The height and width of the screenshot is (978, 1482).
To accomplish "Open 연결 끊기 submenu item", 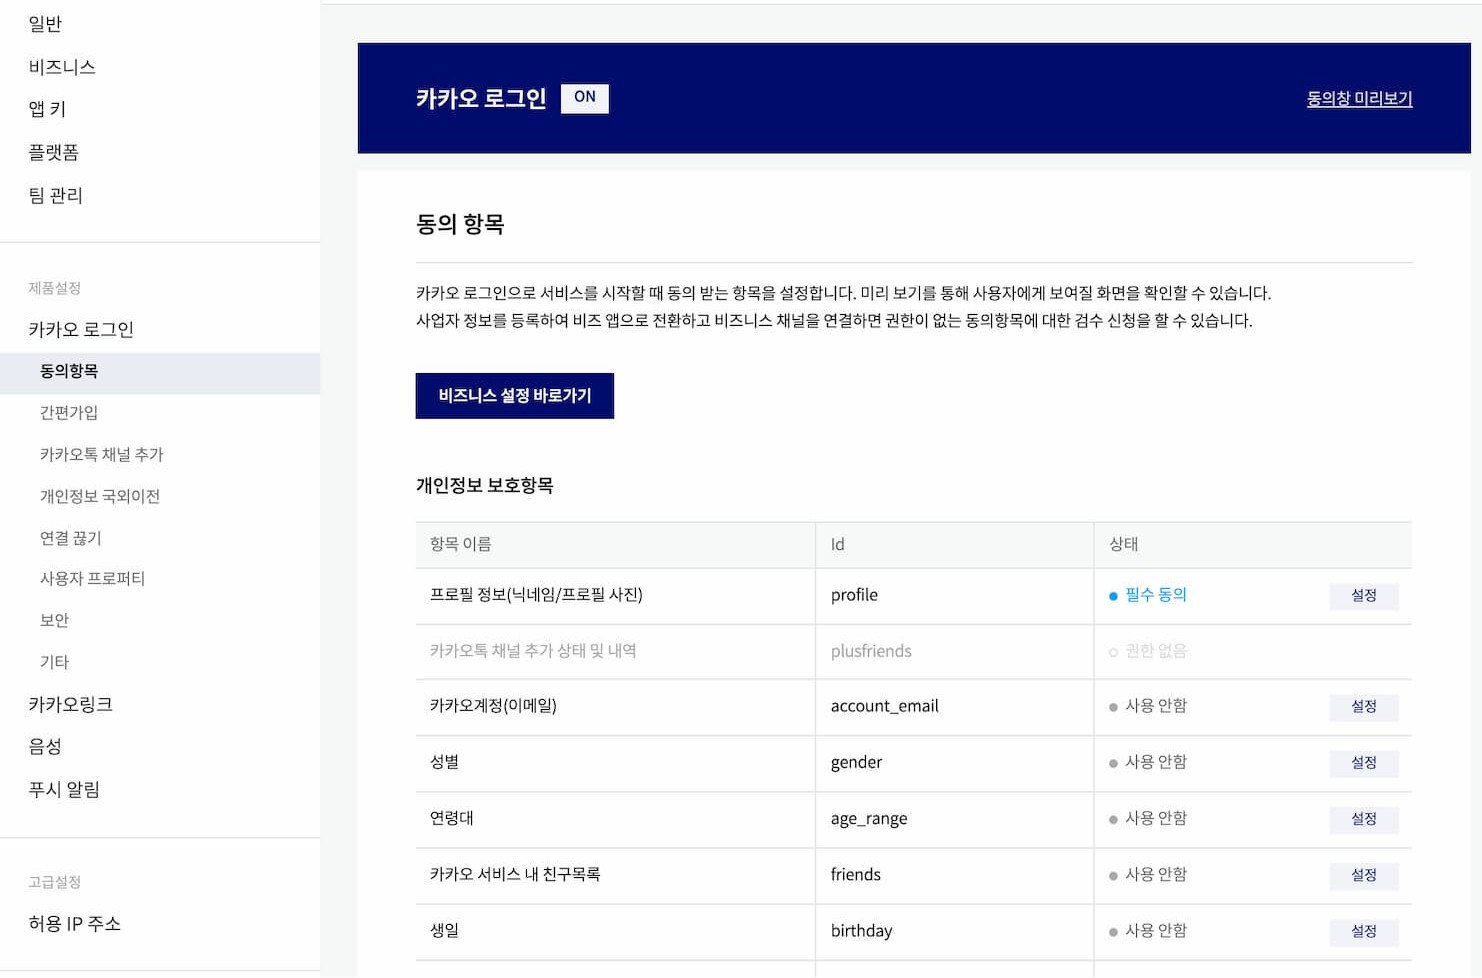I will tap(70, 538).
